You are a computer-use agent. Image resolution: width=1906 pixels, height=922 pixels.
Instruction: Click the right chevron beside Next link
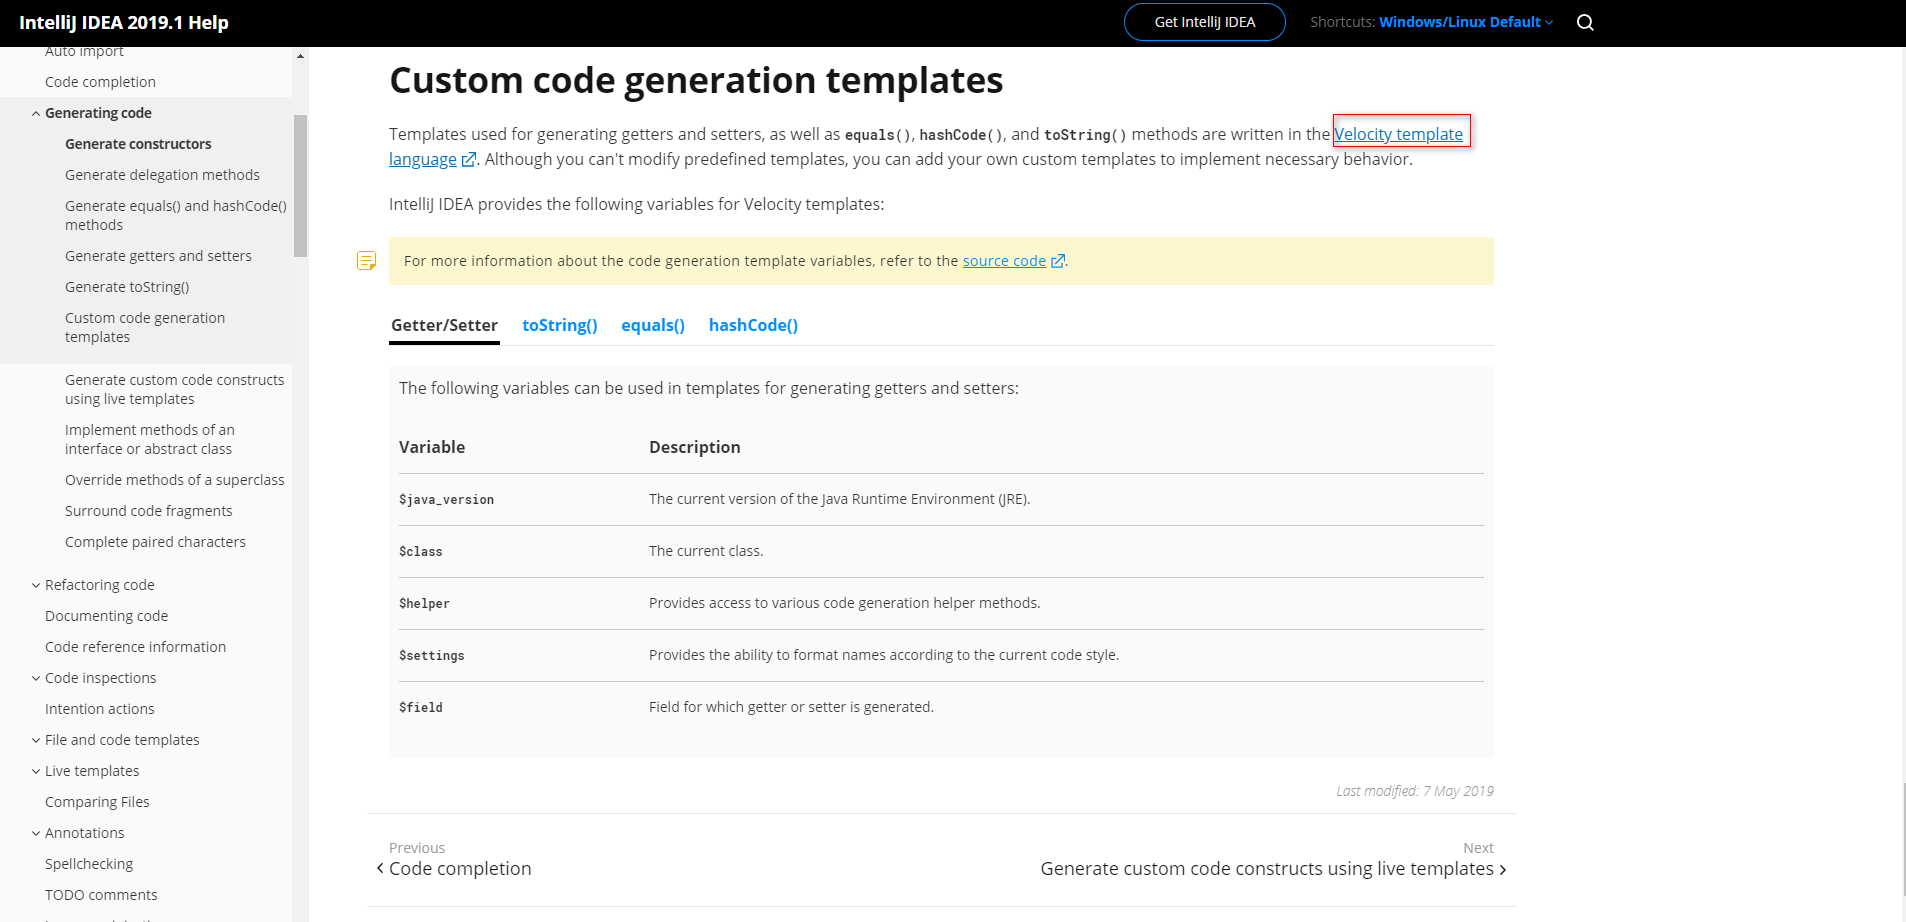(x=1501, y=868)
